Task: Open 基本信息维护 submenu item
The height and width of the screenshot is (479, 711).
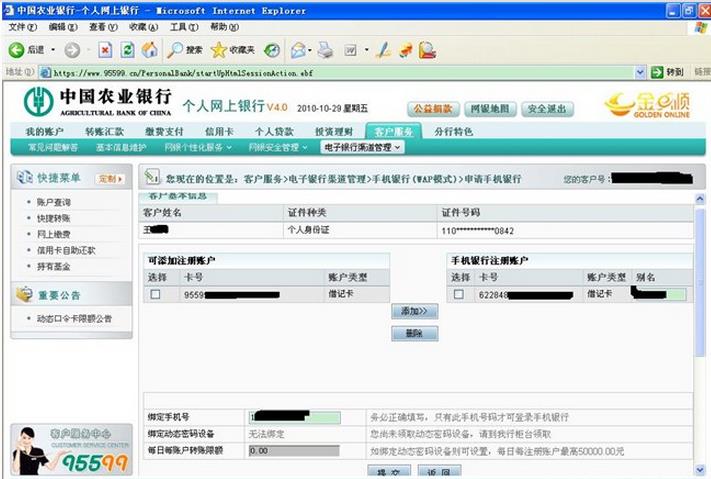Action: [x=121, y=147]
